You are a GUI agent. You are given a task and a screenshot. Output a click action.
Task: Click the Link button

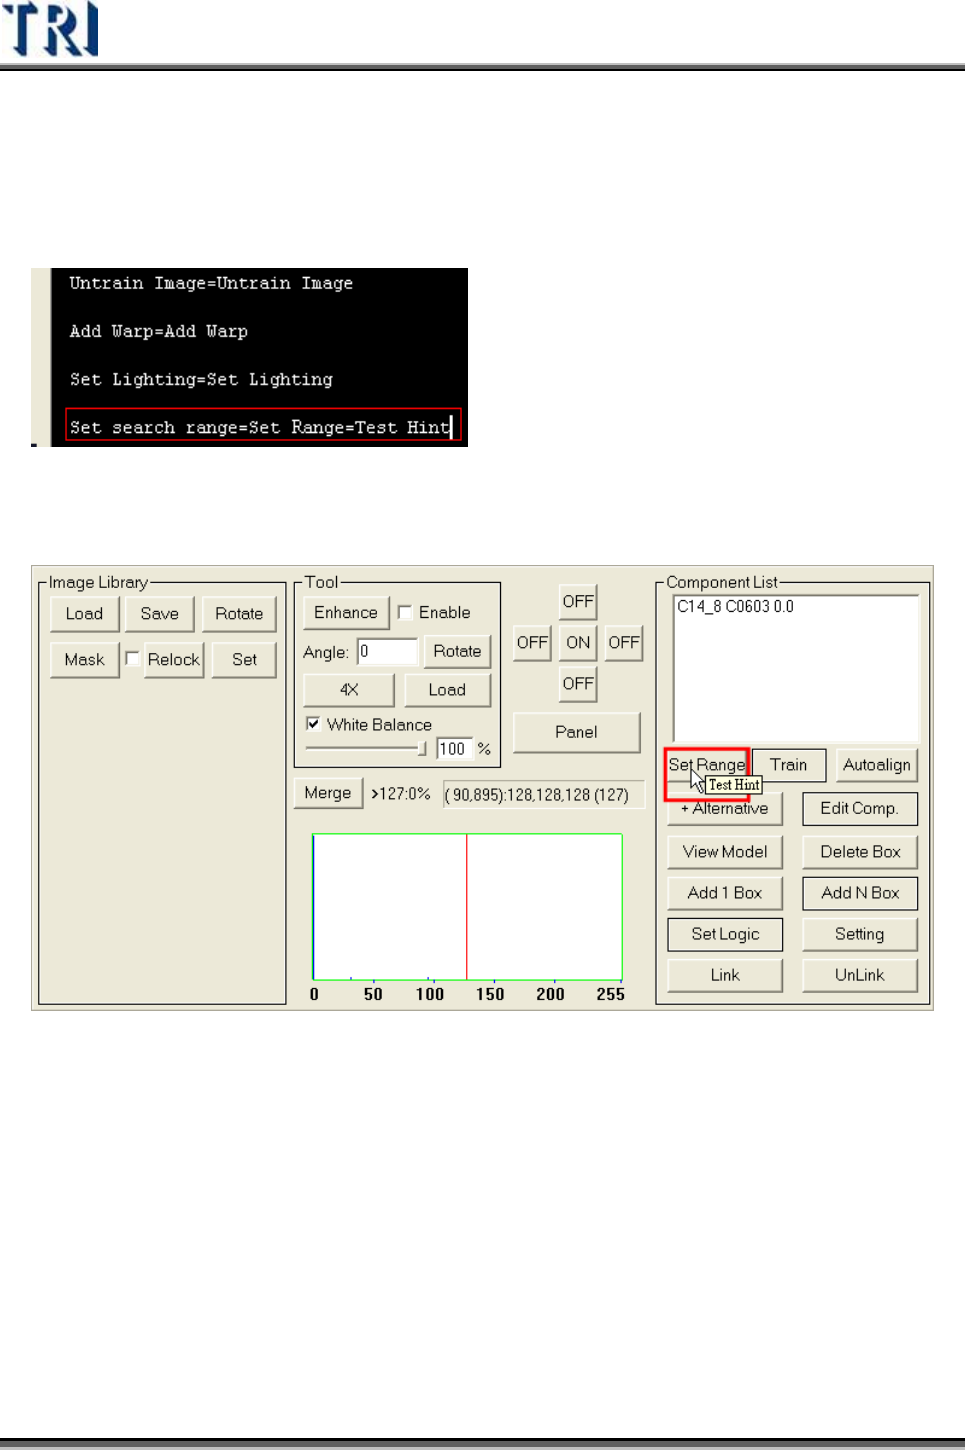pyautogui.click(x=725, y=975)
